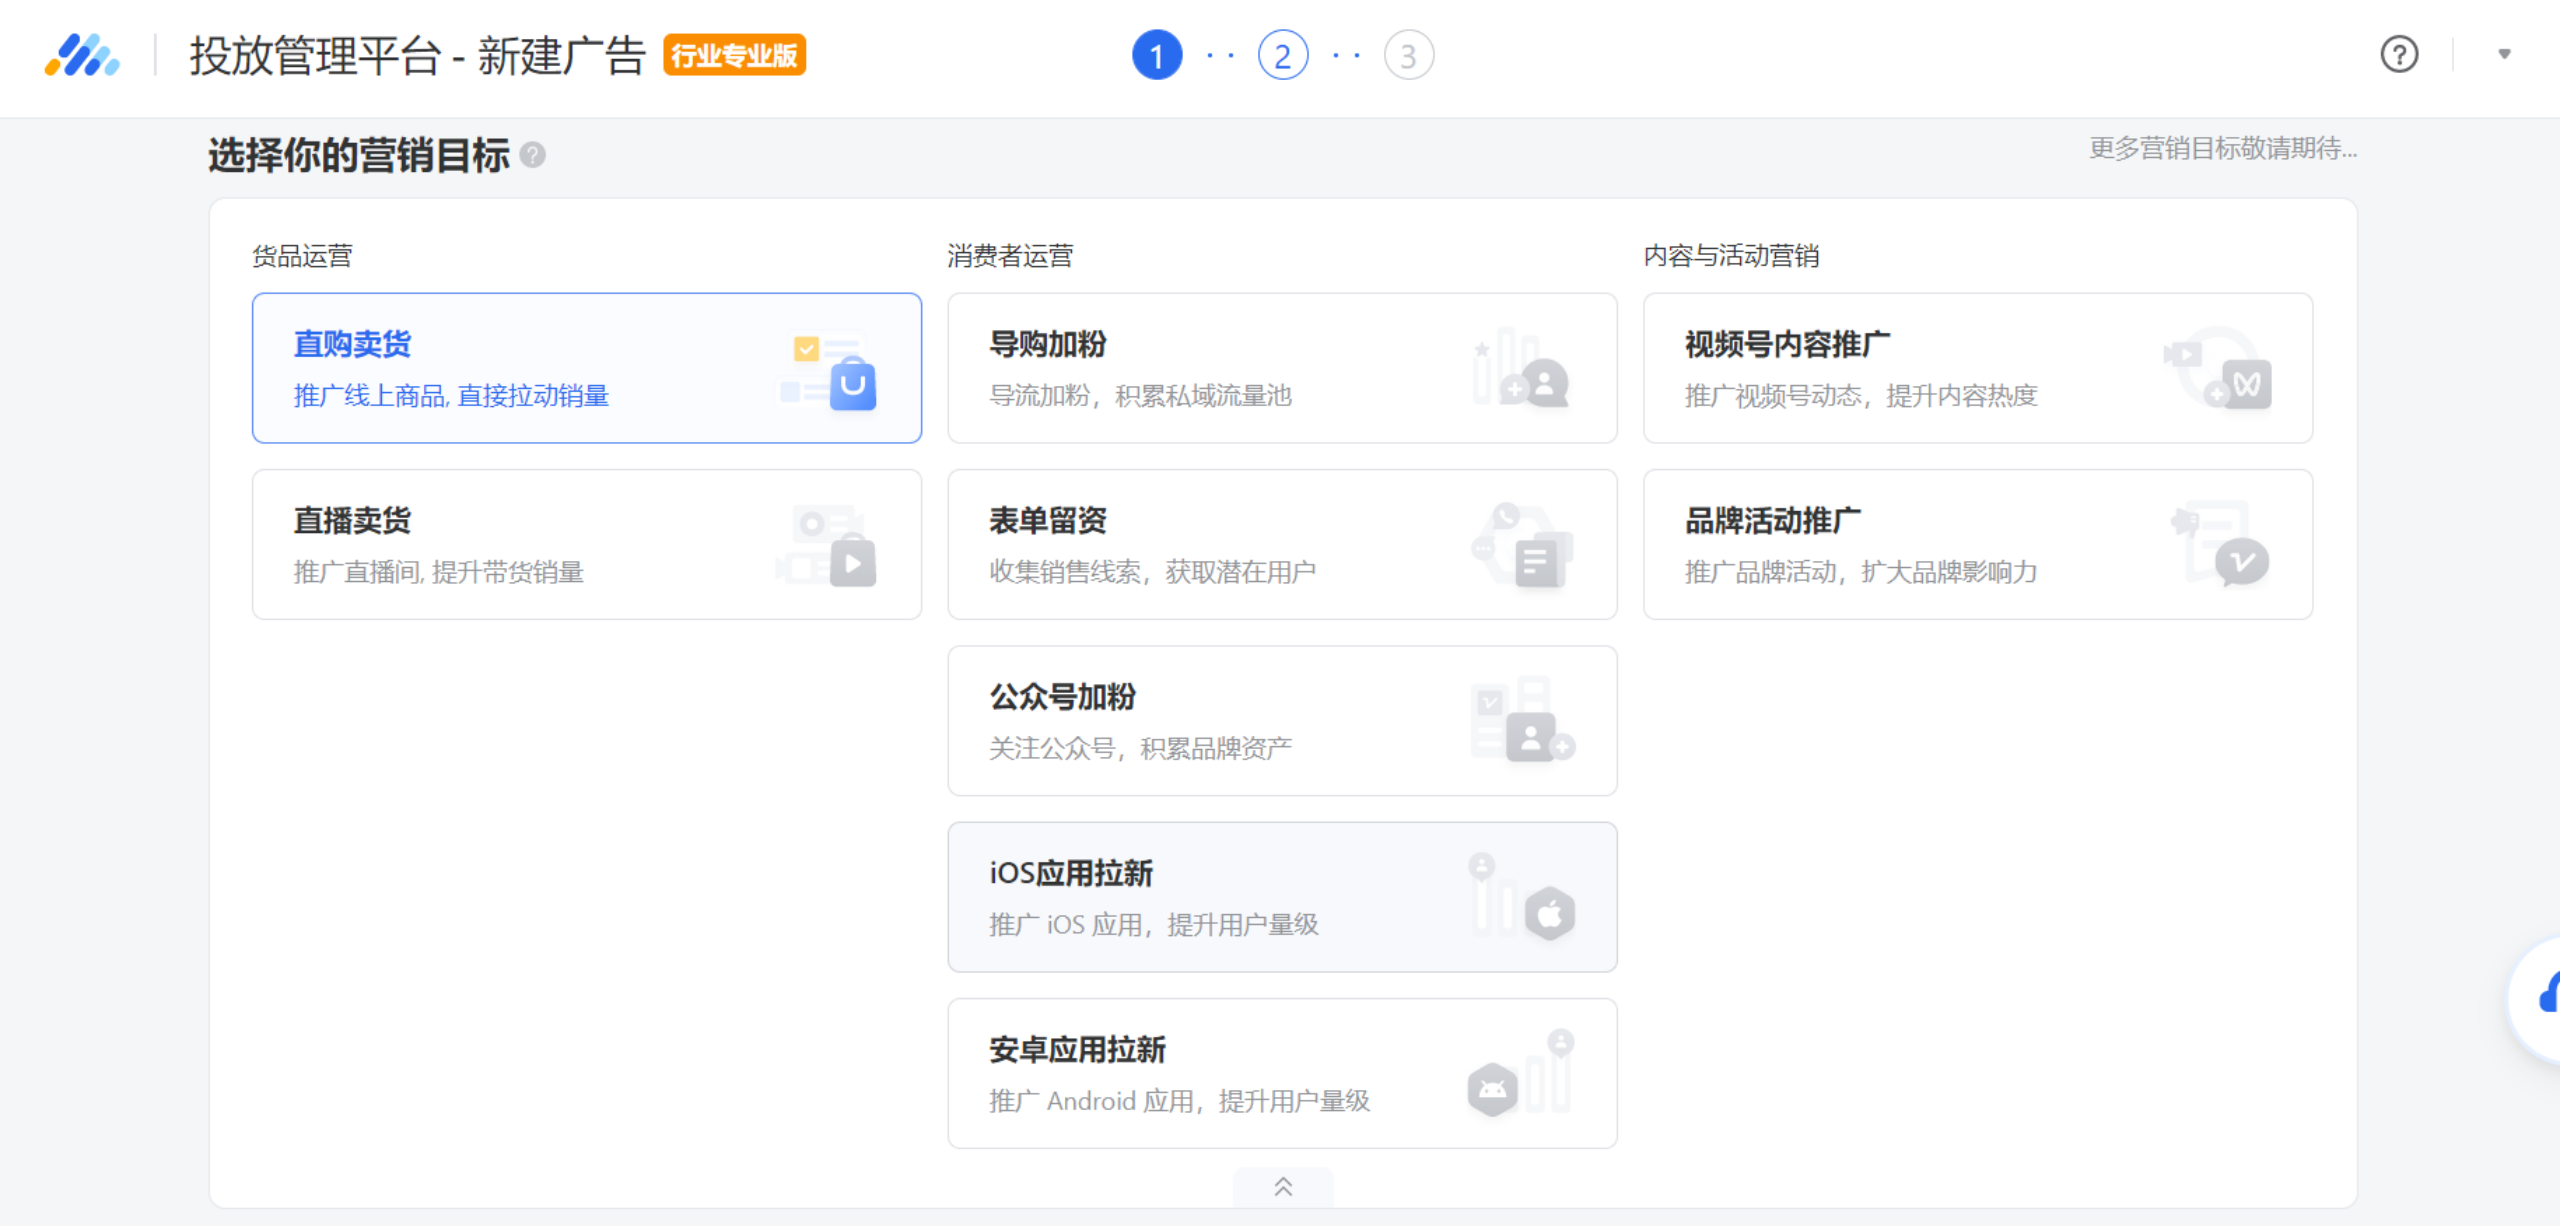Select the 品牌活动推广 marketing goal card
2560x1226 pixels.
click(1978, 544)
